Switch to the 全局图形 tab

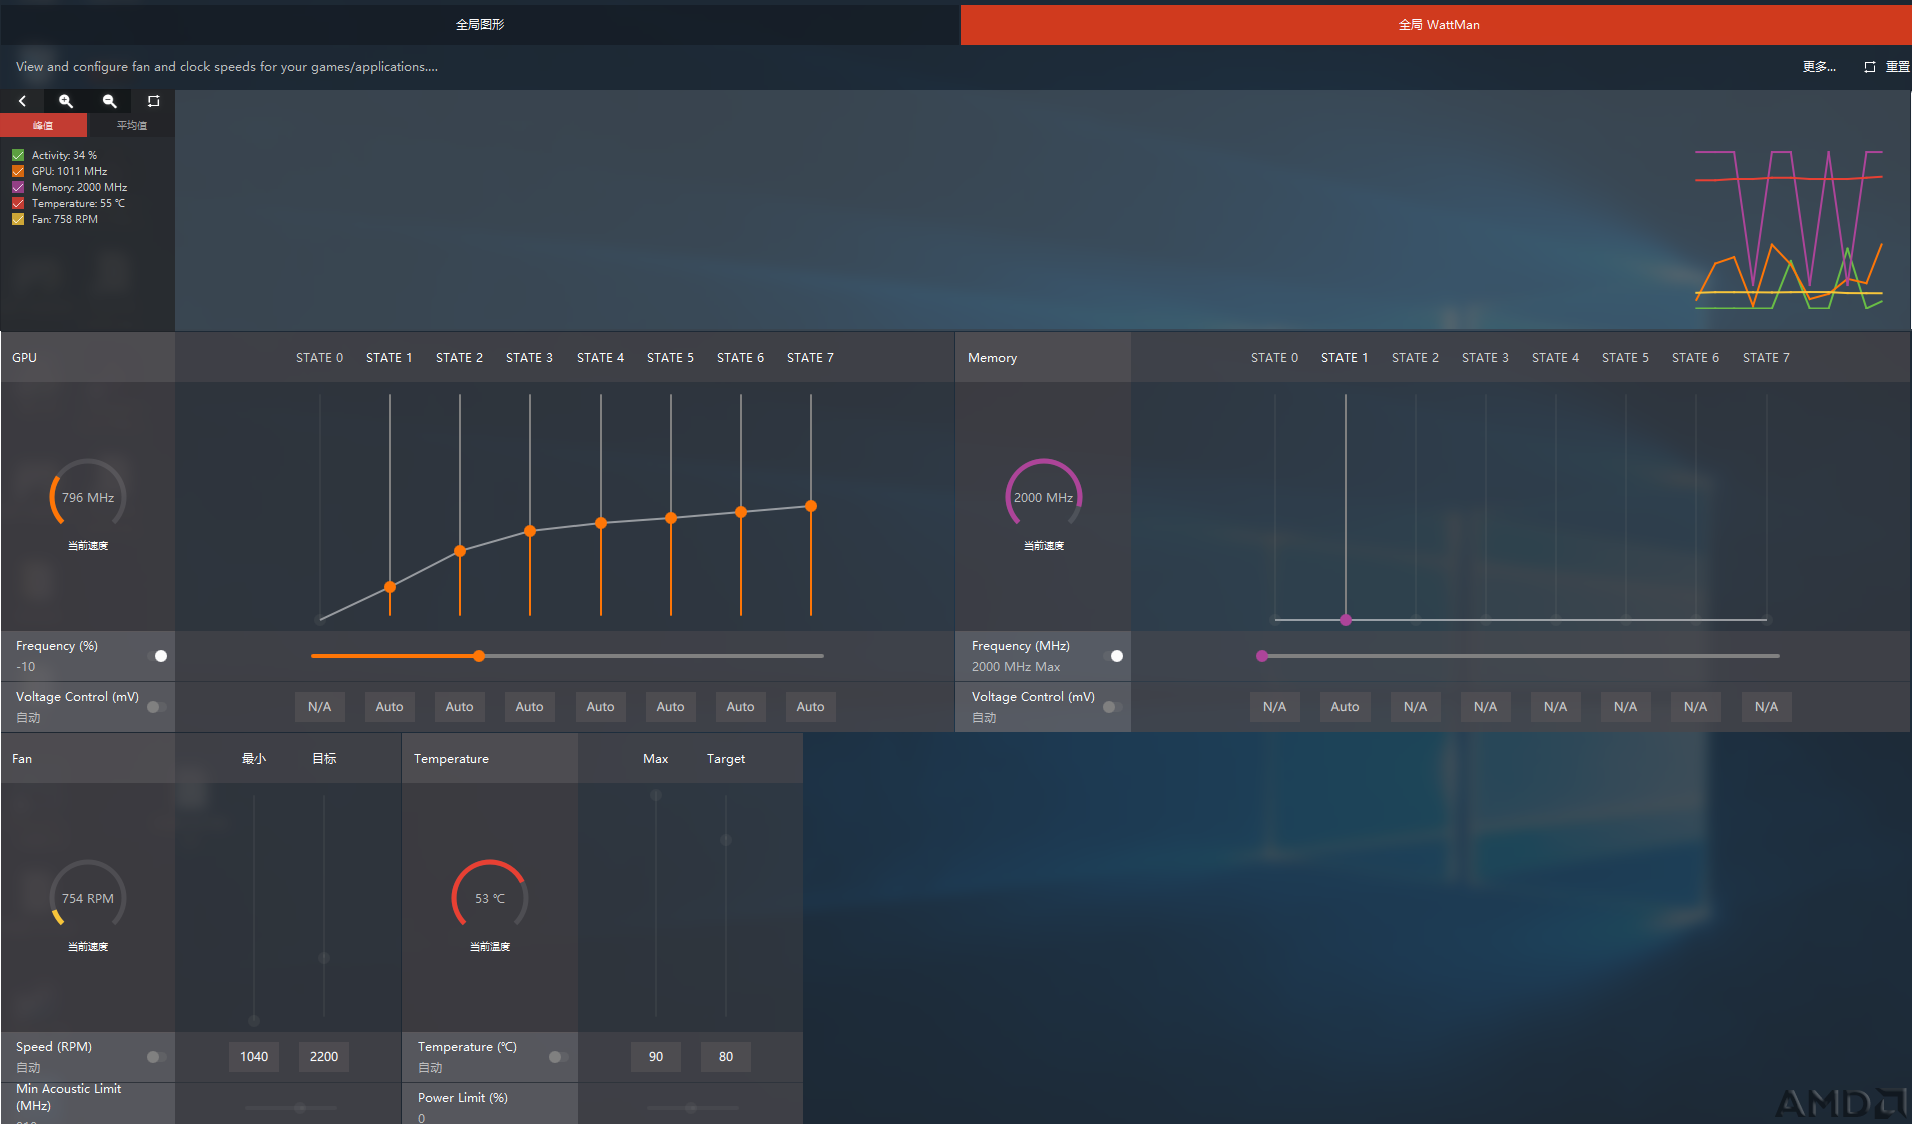[x=480, y=24]
